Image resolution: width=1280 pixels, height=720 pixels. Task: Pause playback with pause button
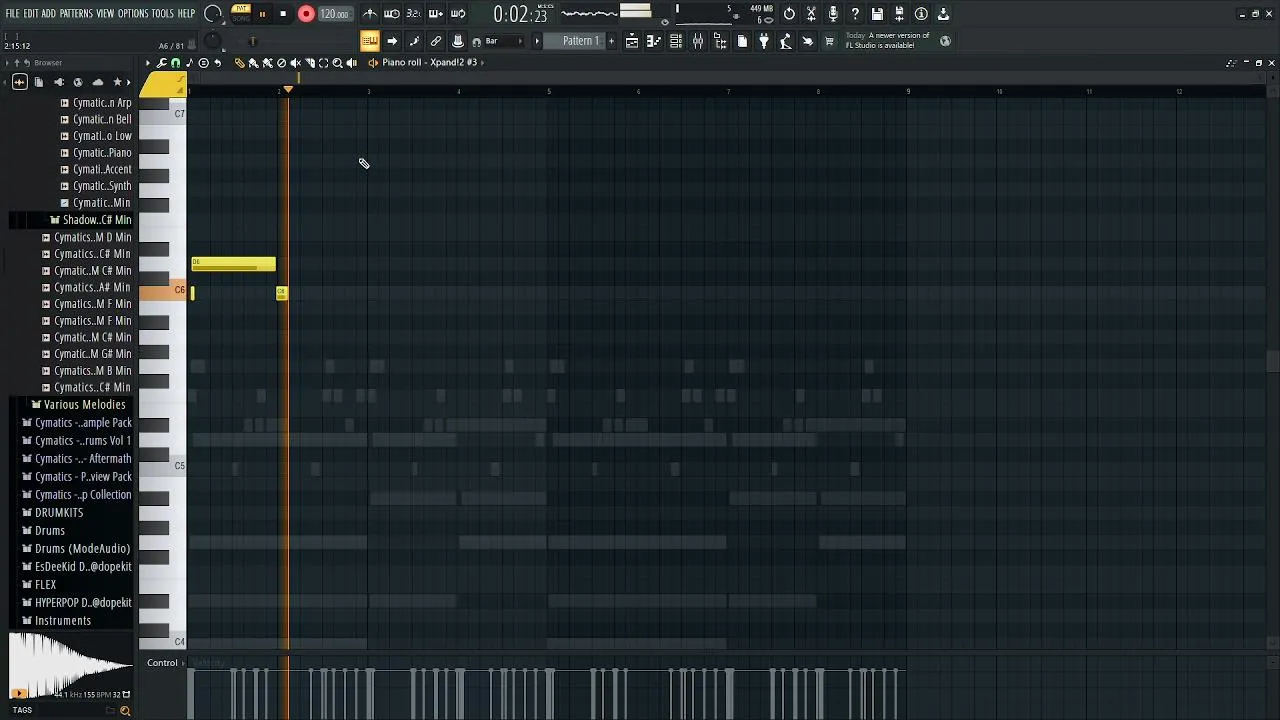coord(262,14)
